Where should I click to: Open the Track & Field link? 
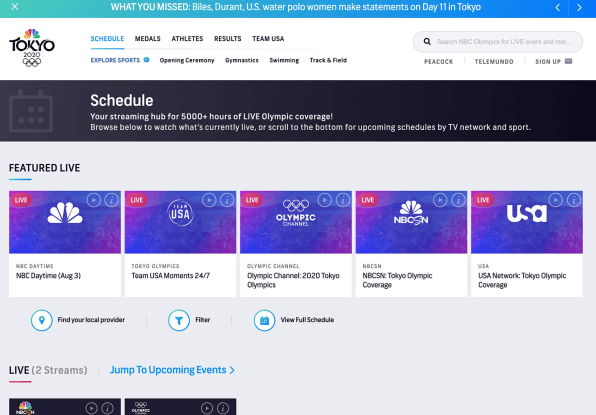pos(328,60)
